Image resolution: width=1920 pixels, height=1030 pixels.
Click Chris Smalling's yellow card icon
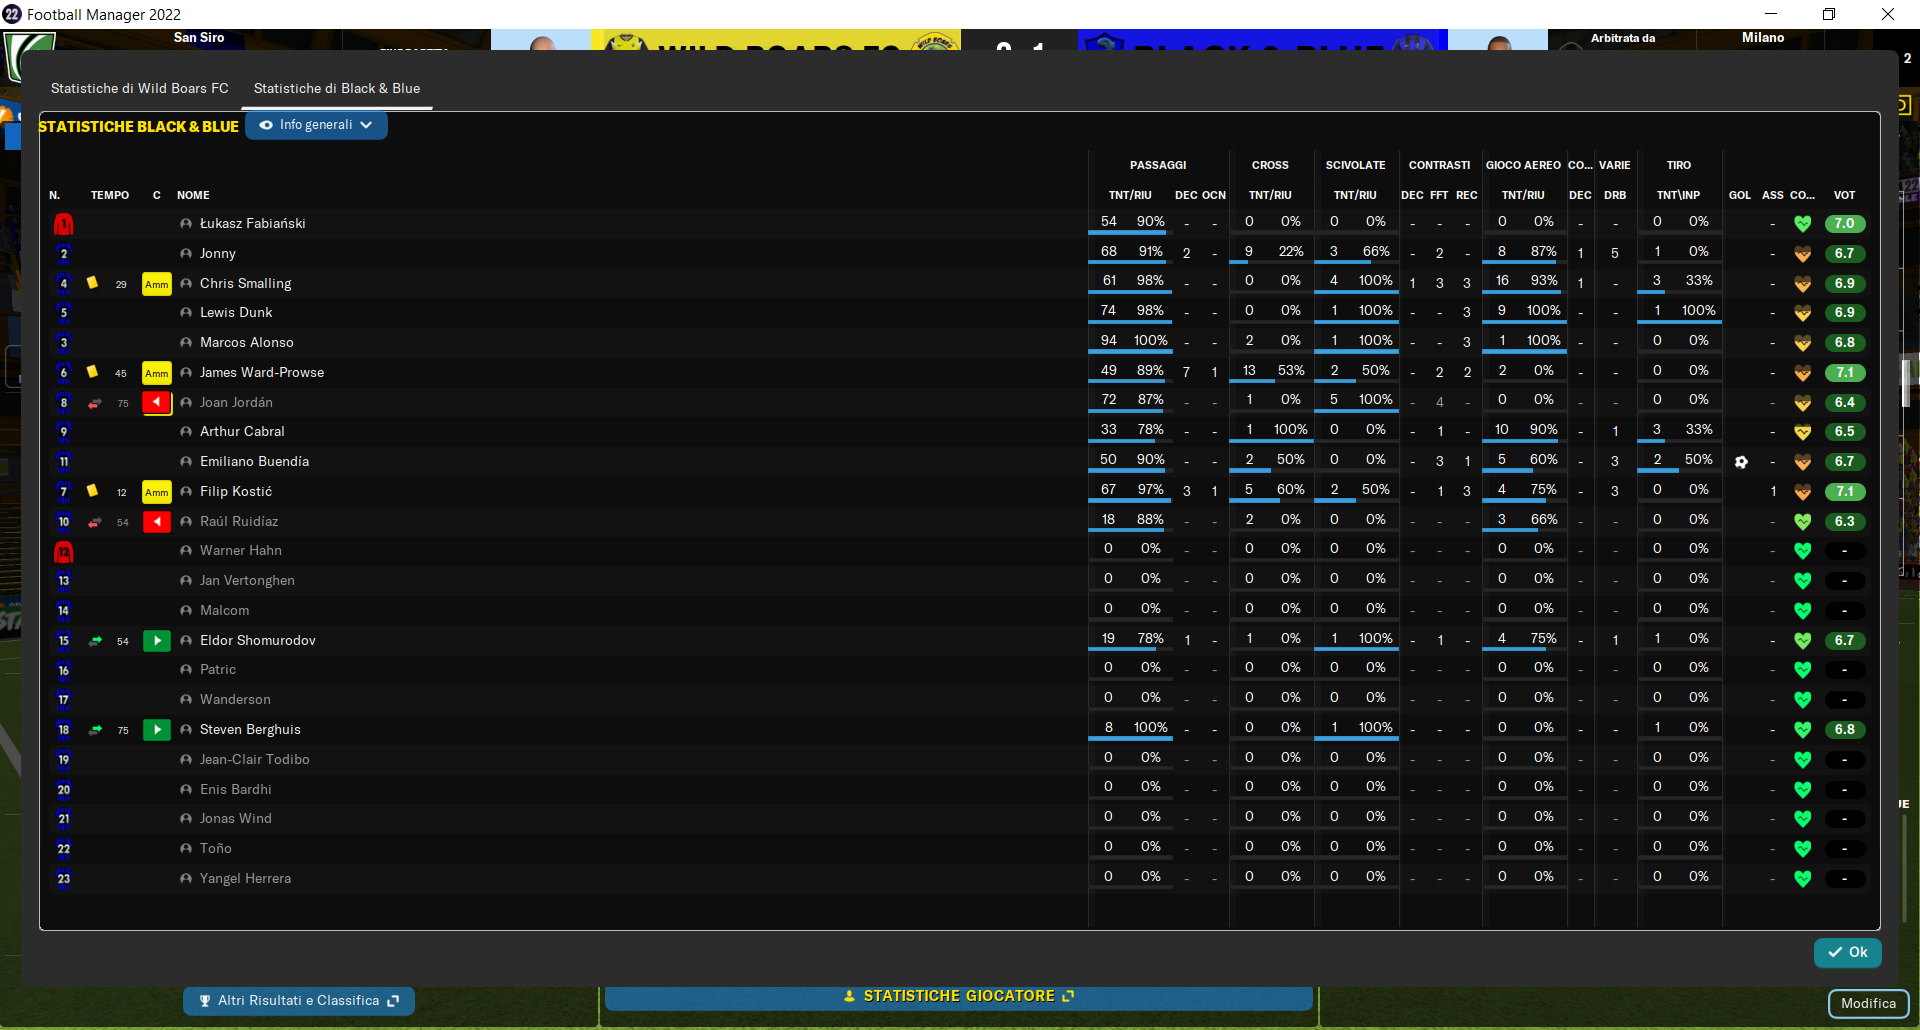click(92, 283)
